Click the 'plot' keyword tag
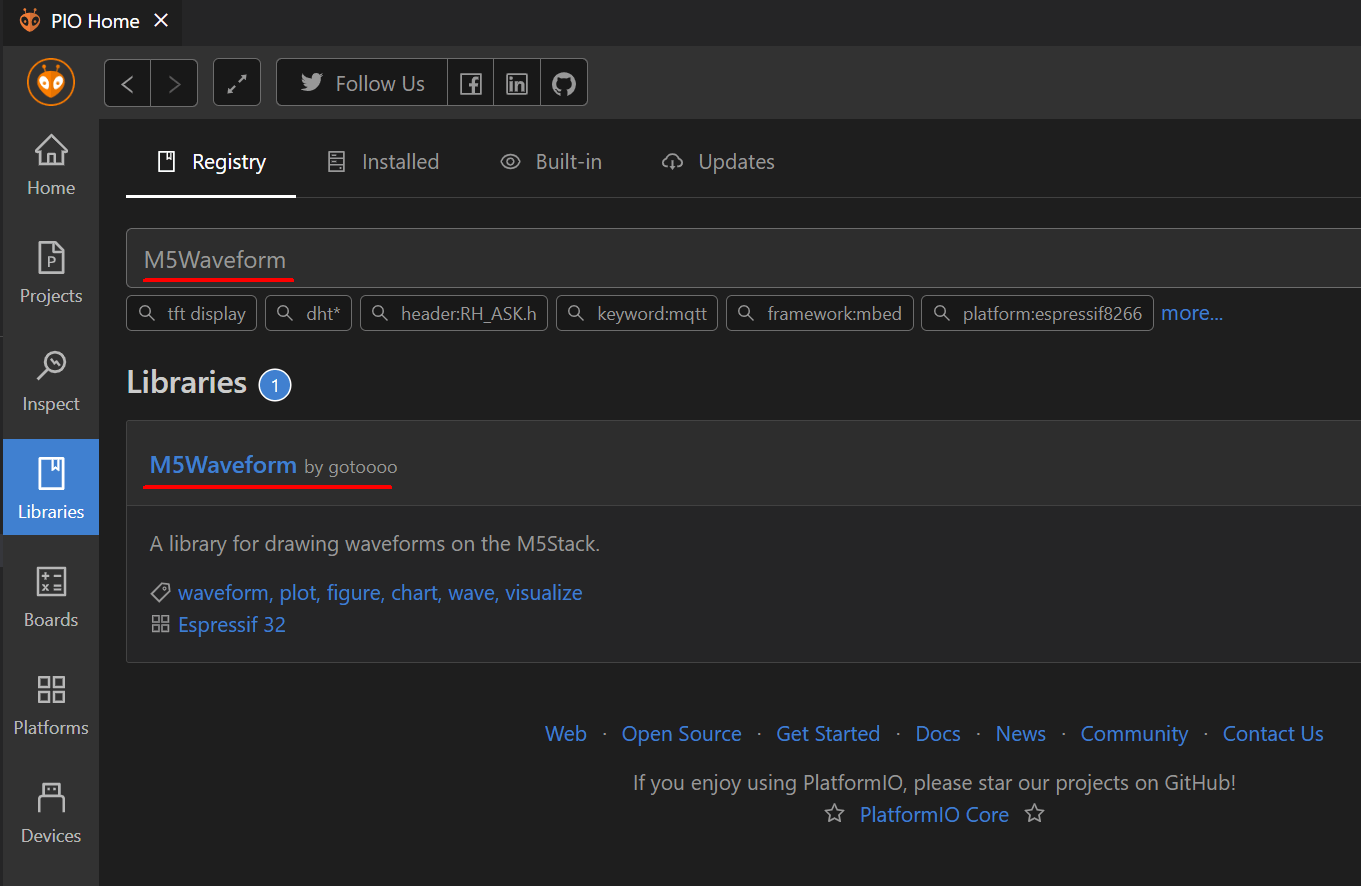 pos(299,593)
